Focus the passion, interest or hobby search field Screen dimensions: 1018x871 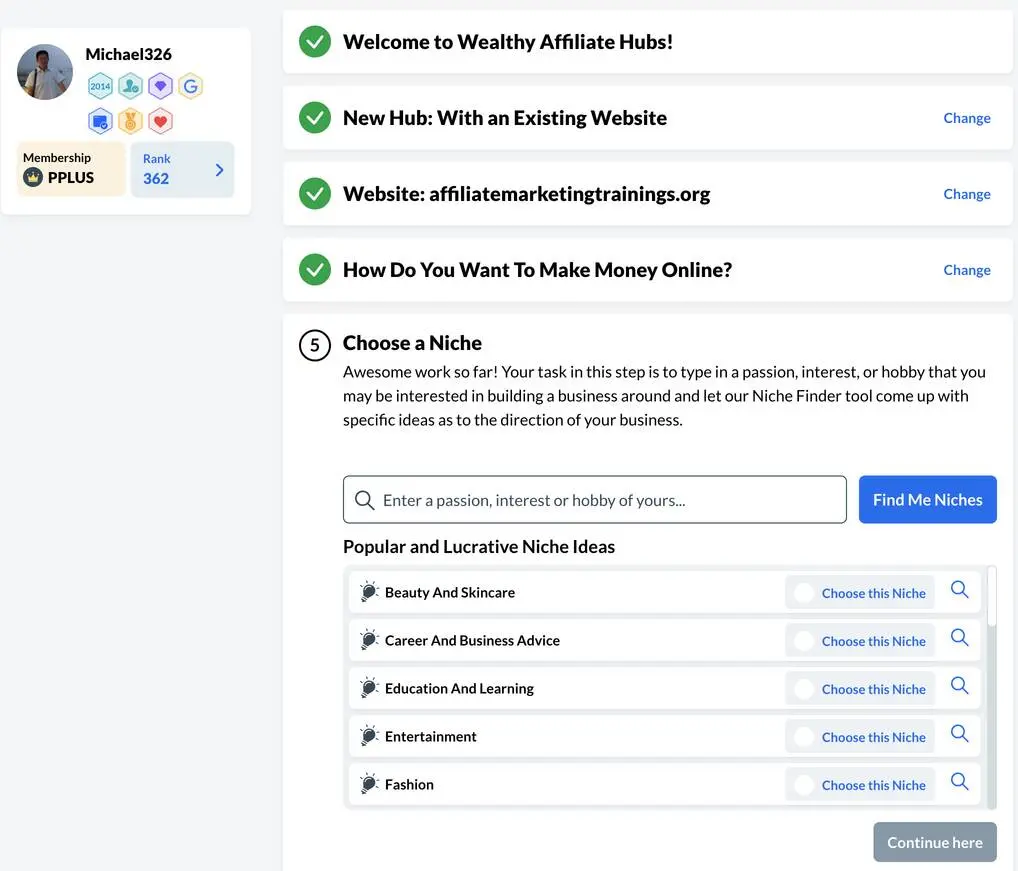pos(595,500)
